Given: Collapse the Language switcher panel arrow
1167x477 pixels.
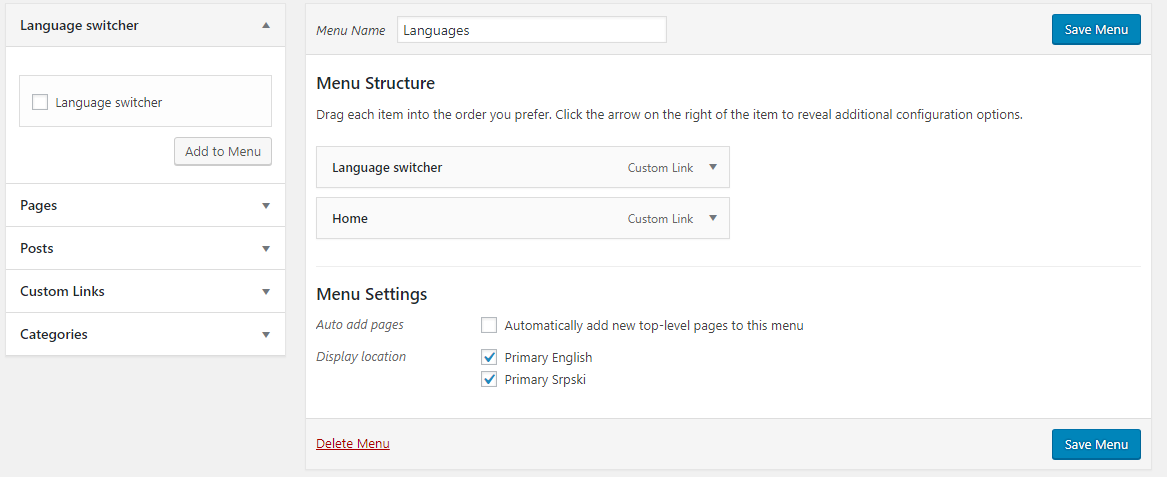Looking at the screenshot, I should click(266, 26).
